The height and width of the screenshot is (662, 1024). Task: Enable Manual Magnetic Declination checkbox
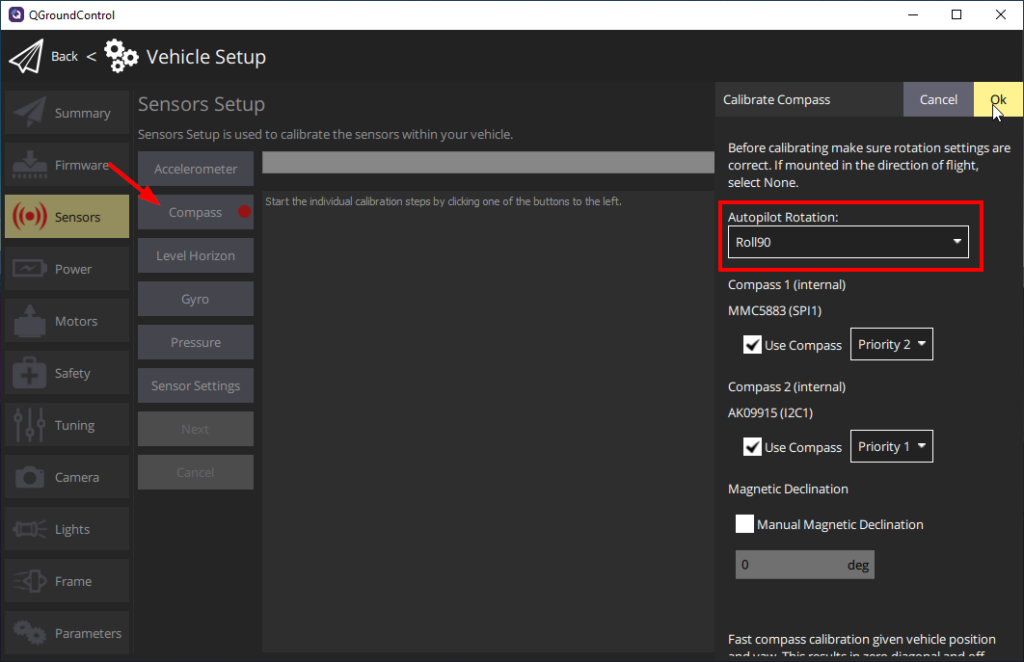745,524
